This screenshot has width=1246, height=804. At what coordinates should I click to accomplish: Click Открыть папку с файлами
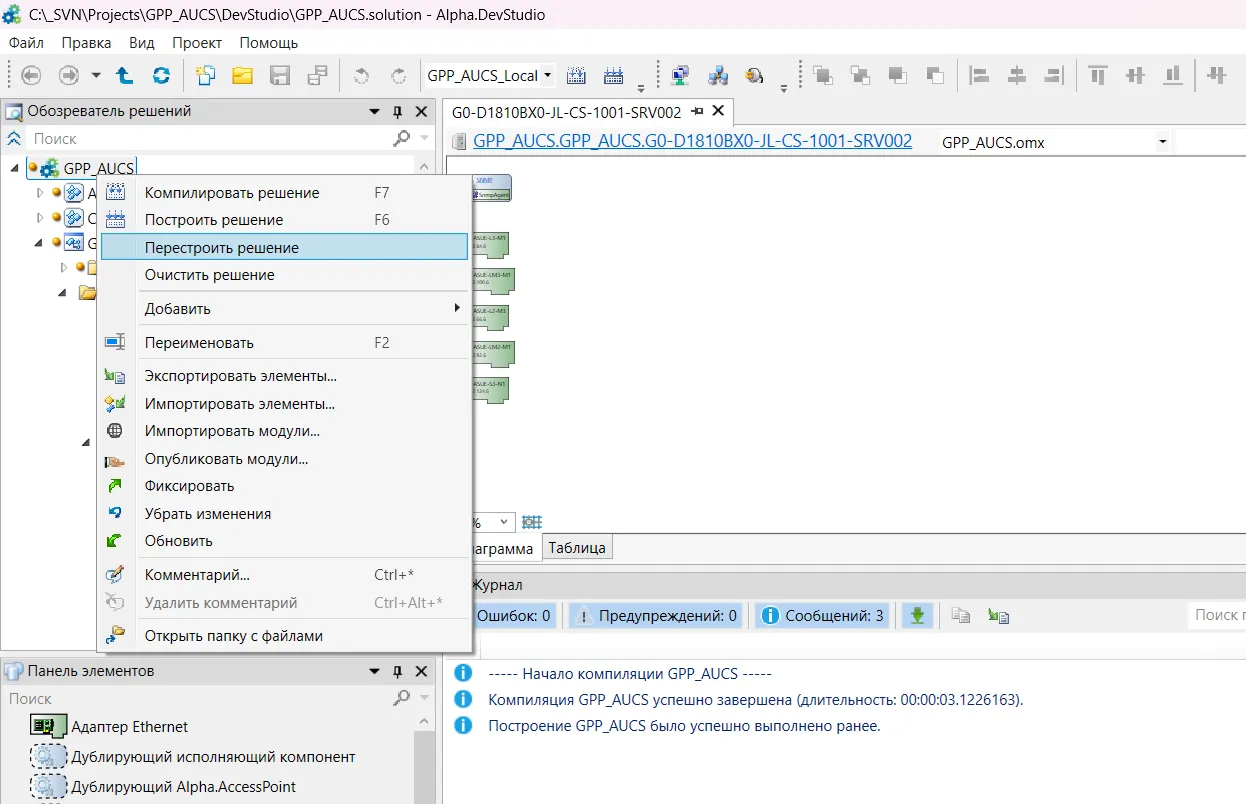point(284,635)
